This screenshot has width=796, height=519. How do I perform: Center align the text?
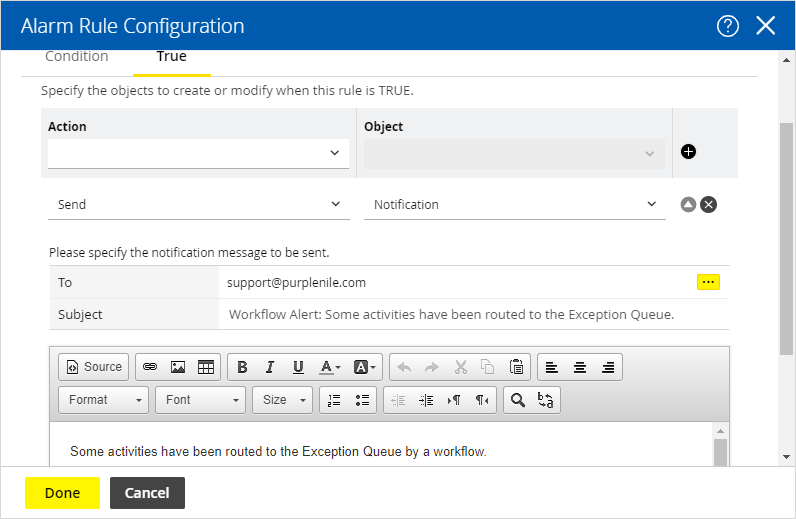(x=580, y=367)
